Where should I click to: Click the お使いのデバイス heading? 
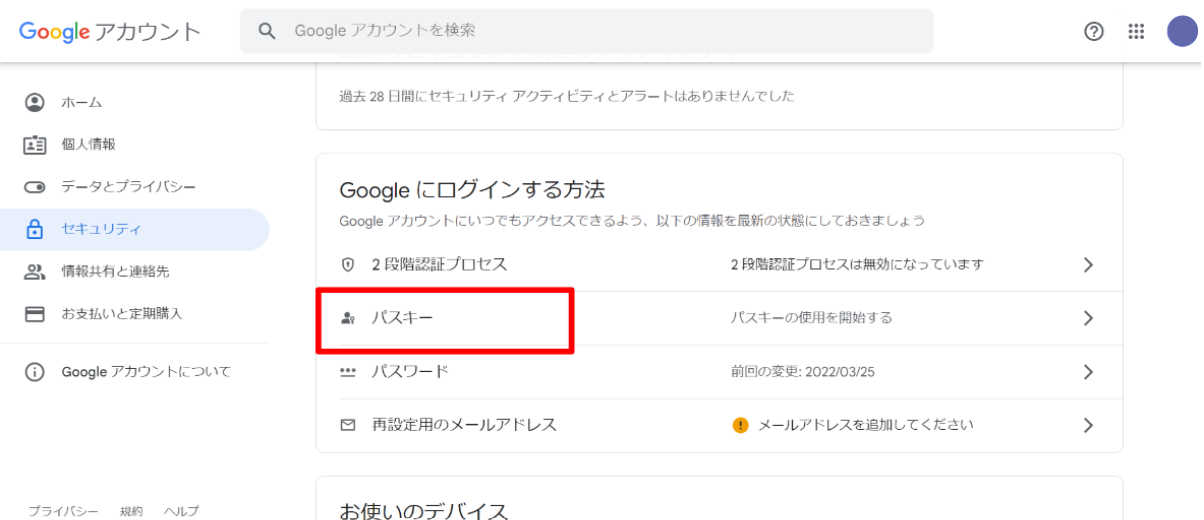tap(424, 511)
